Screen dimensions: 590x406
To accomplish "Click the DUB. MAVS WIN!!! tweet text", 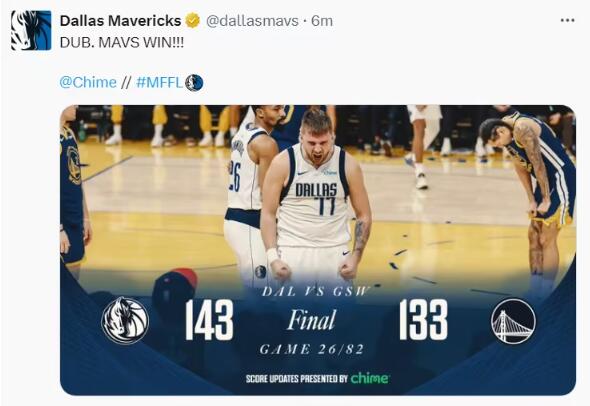I will [x=122, y=43].
